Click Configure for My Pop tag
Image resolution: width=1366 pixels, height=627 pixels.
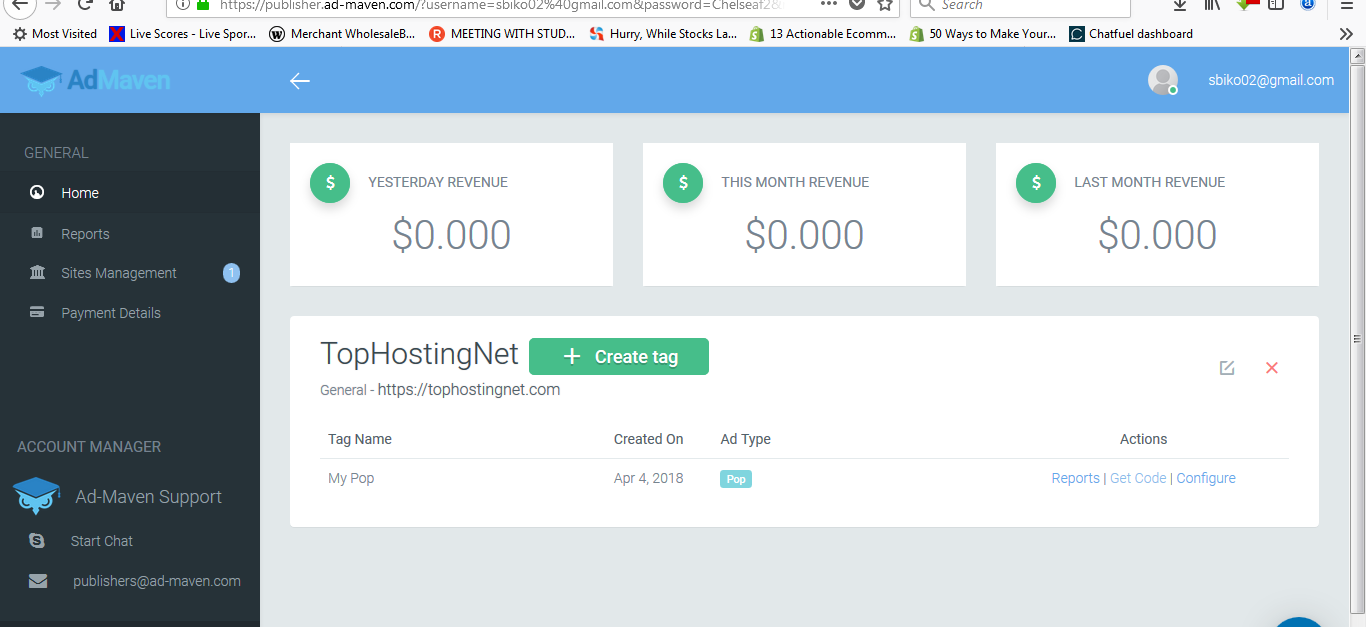[1206, 478]
